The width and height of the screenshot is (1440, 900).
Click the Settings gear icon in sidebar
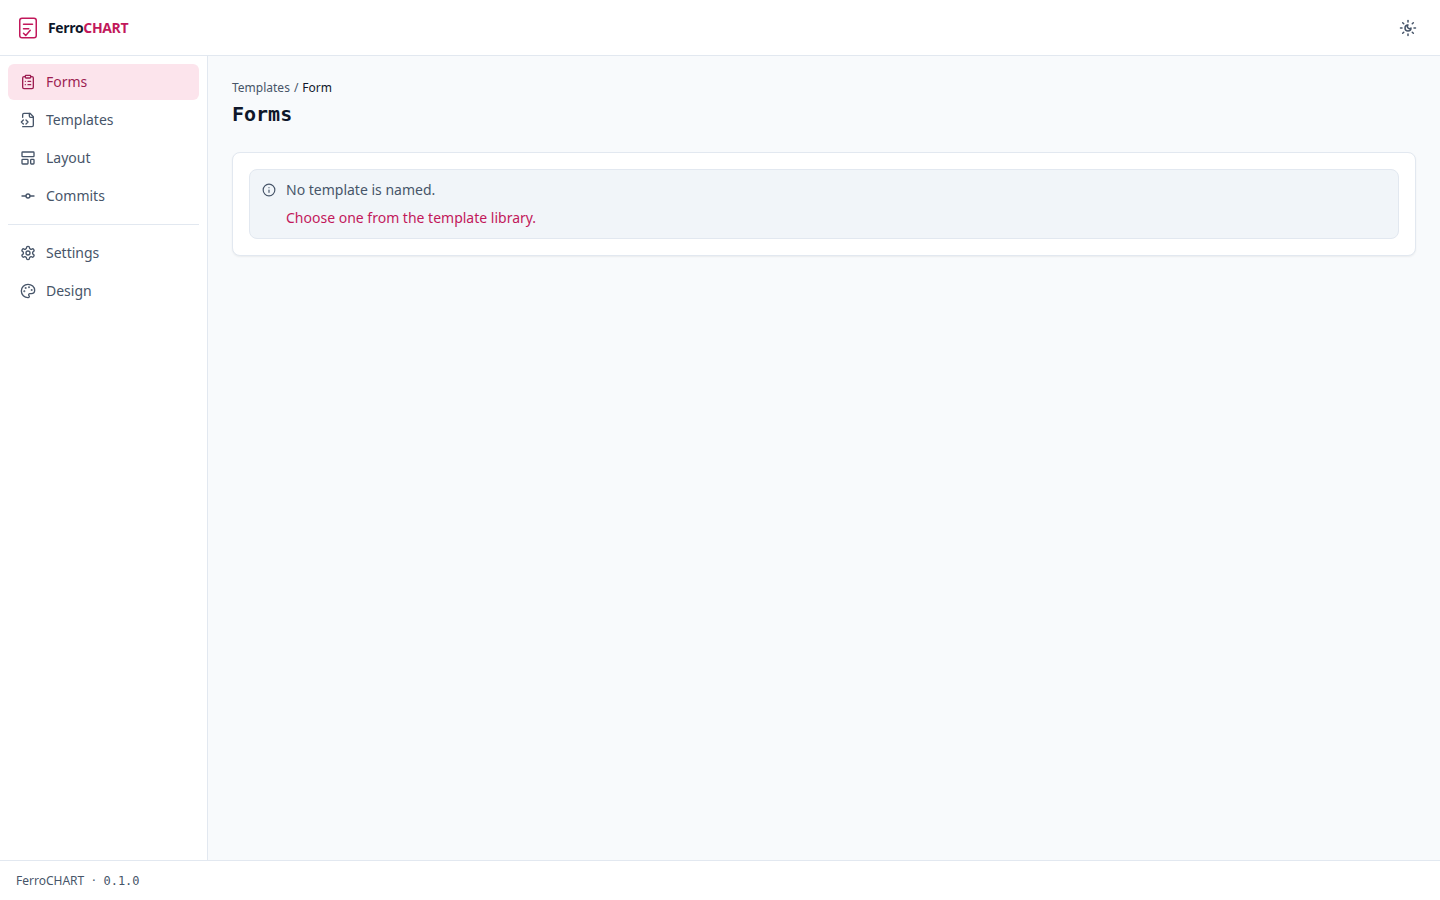28,253
